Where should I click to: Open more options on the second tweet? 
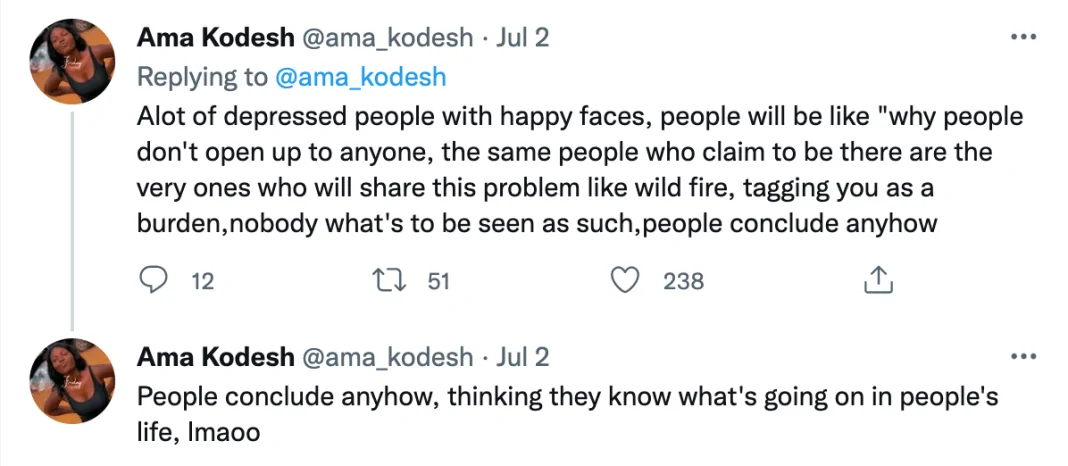pos(1023,357)
